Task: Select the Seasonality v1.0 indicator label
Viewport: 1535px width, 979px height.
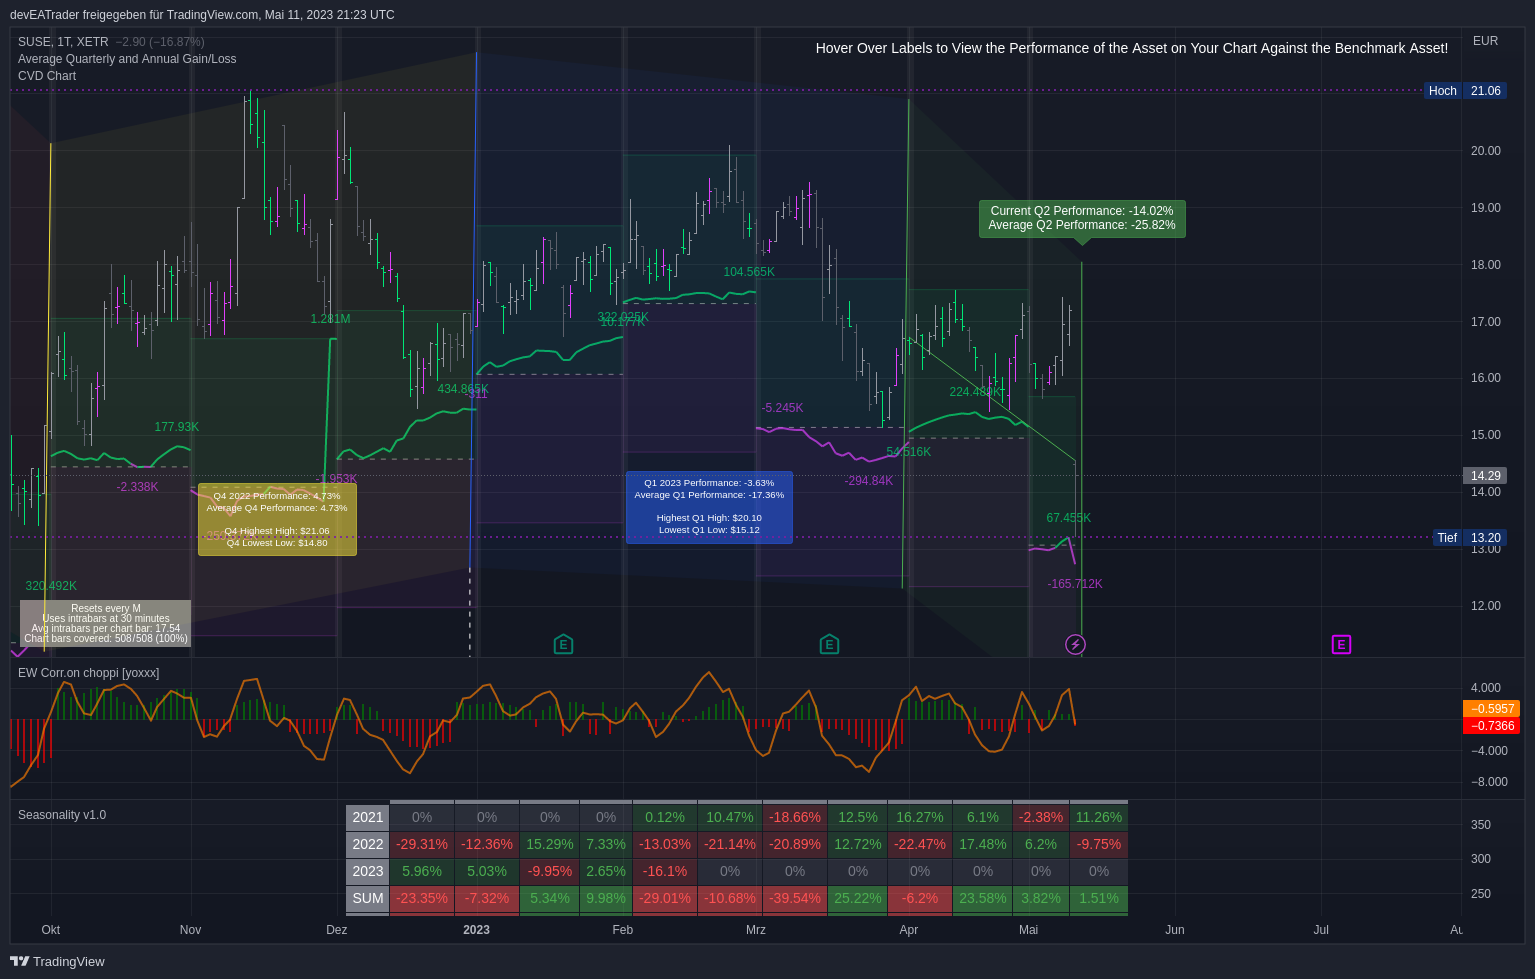Action: (62, 815)
